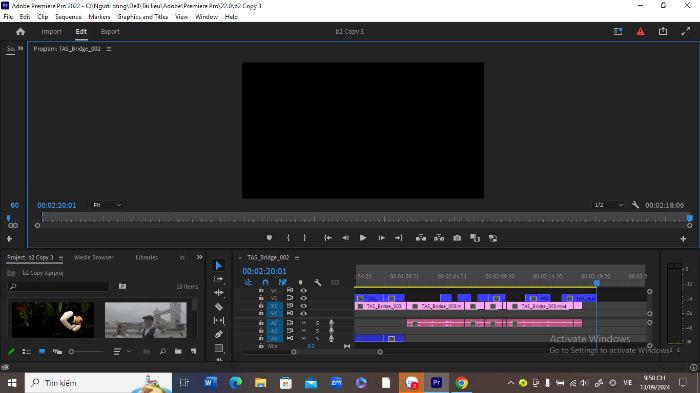Switch Project panel to Freeform View
Viewport: 700px width, 393px height.
click(57, 351)
